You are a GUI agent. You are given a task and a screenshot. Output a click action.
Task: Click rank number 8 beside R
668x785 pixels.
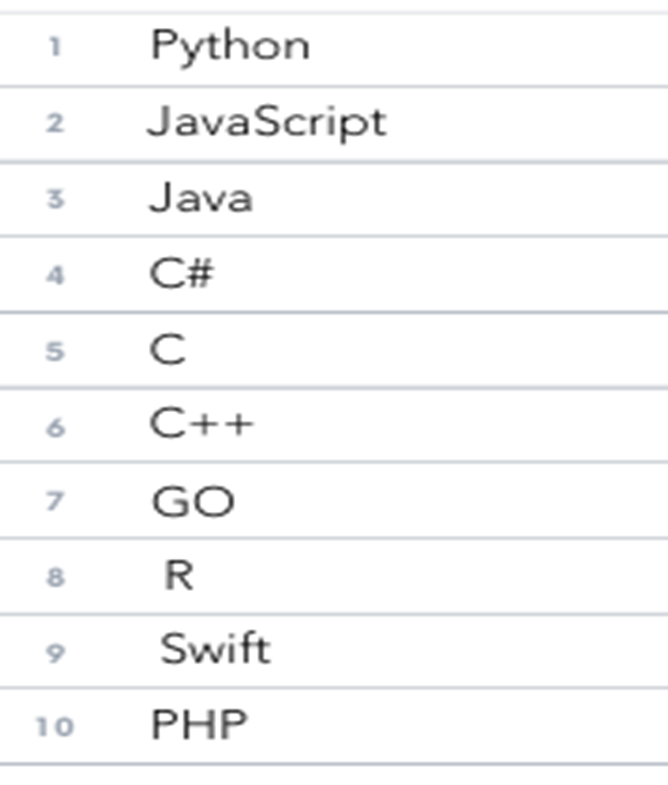[x=55, y=577]
